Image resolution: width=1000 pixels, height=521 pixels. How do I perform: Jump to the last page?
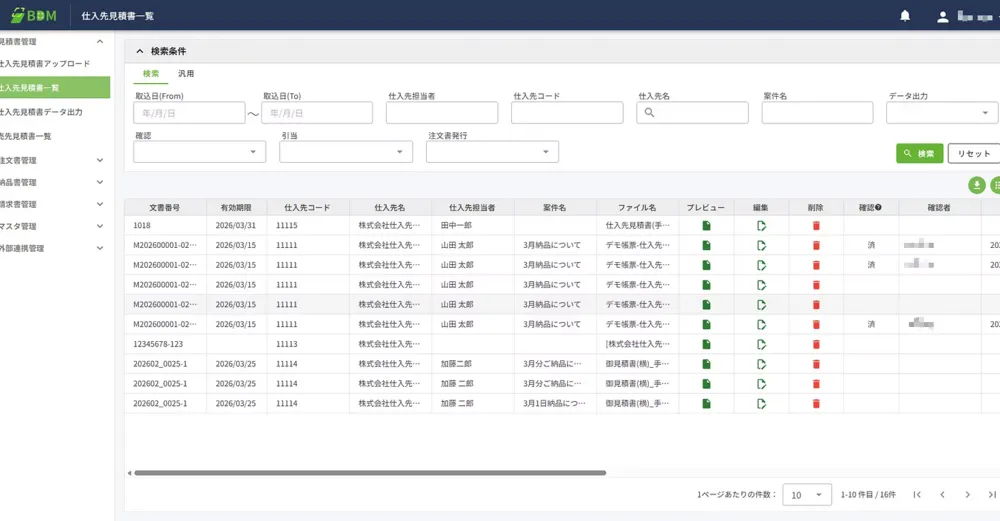coord(992,495)
